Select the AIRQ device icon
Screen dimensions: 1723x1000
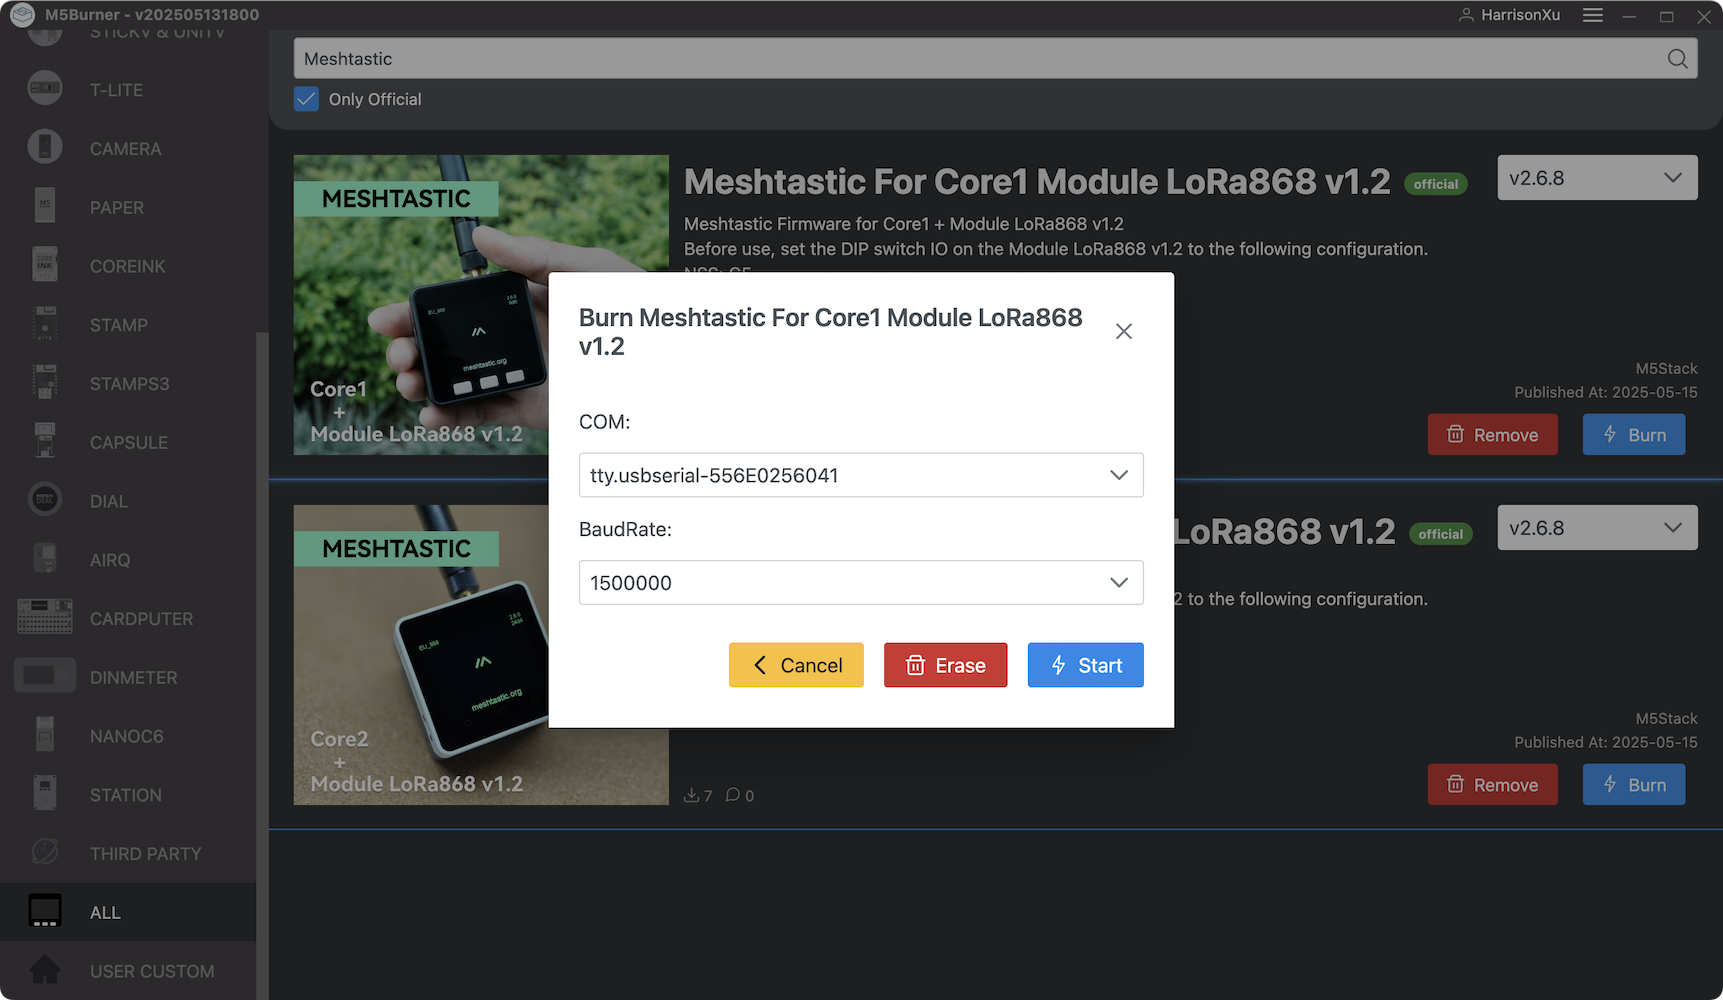point(45,559)
